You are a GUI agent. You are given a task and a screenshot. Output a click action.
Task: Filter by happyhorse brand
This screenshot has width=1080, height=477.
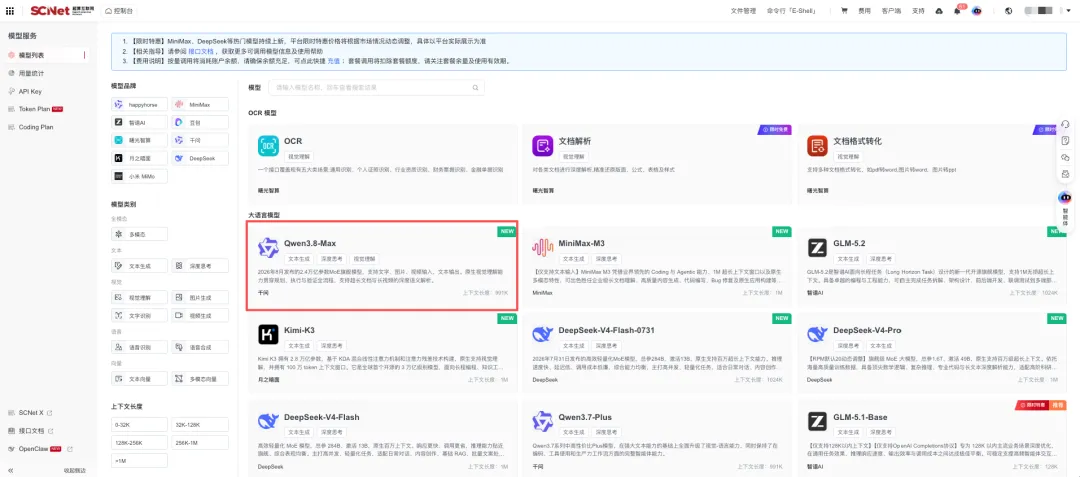click(139, 105)
